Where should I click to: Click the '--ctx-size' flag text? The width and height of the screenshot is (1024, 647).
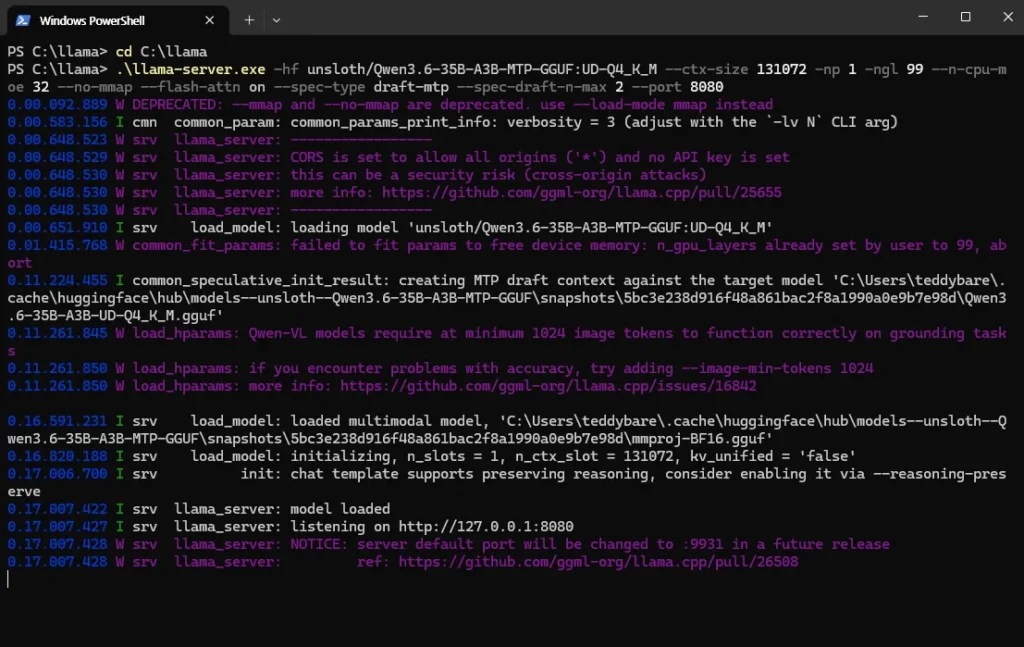pos(707,69)
